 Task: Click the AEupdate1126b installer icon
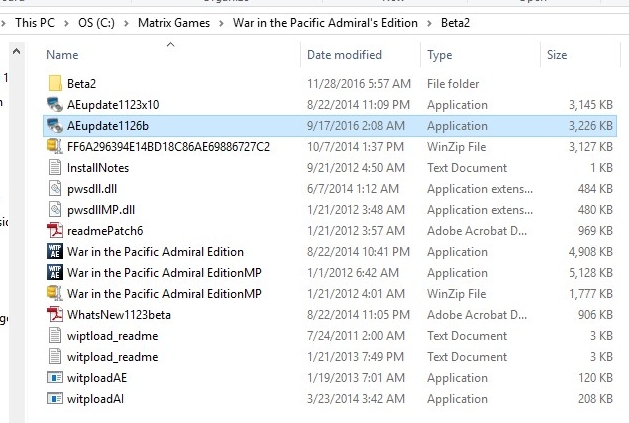(x=55, y=126)
